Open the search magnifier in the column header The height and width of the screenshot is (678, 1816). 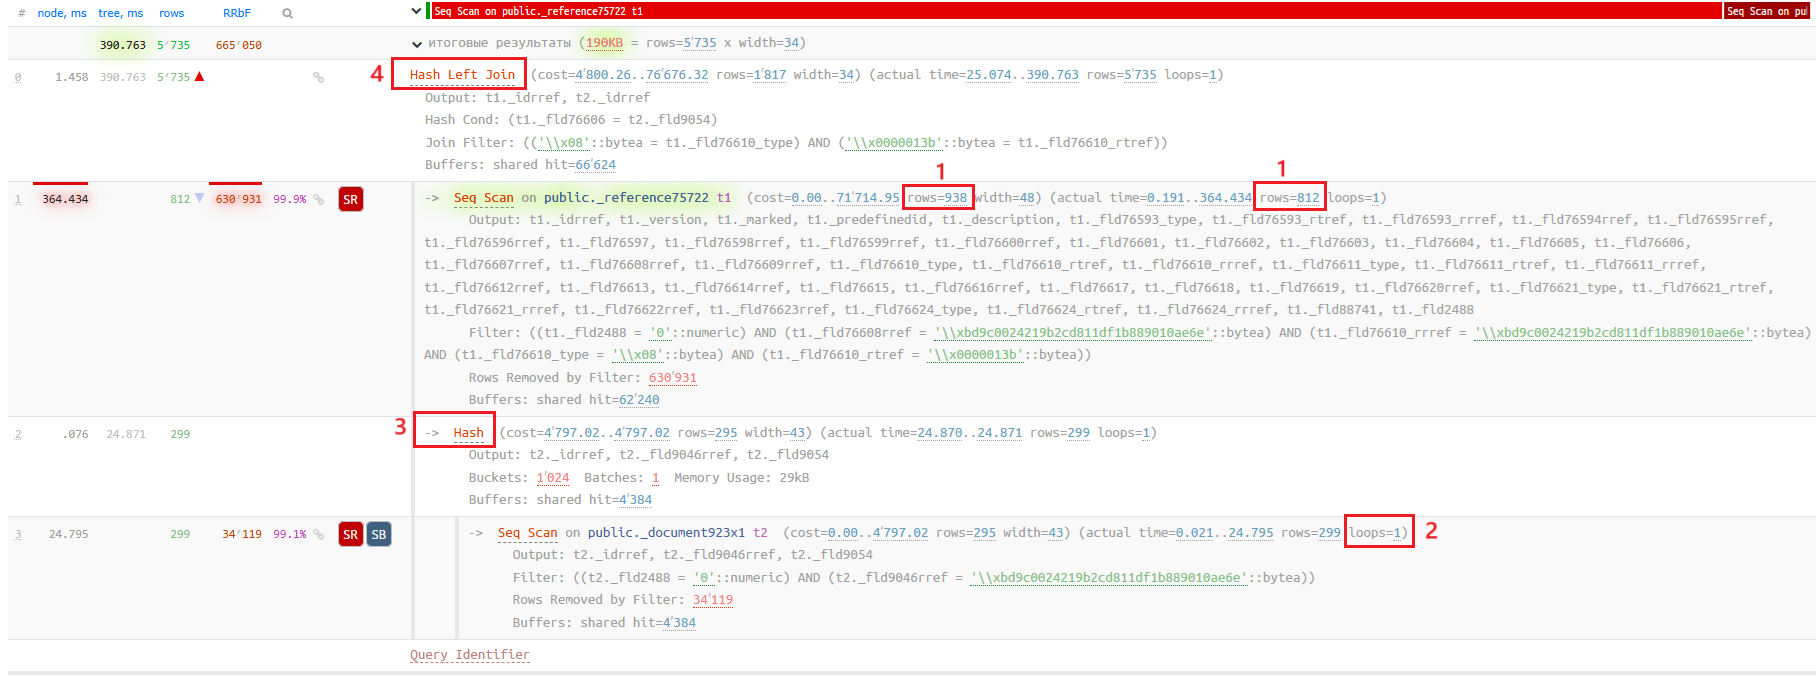click(x=288, y=13)
